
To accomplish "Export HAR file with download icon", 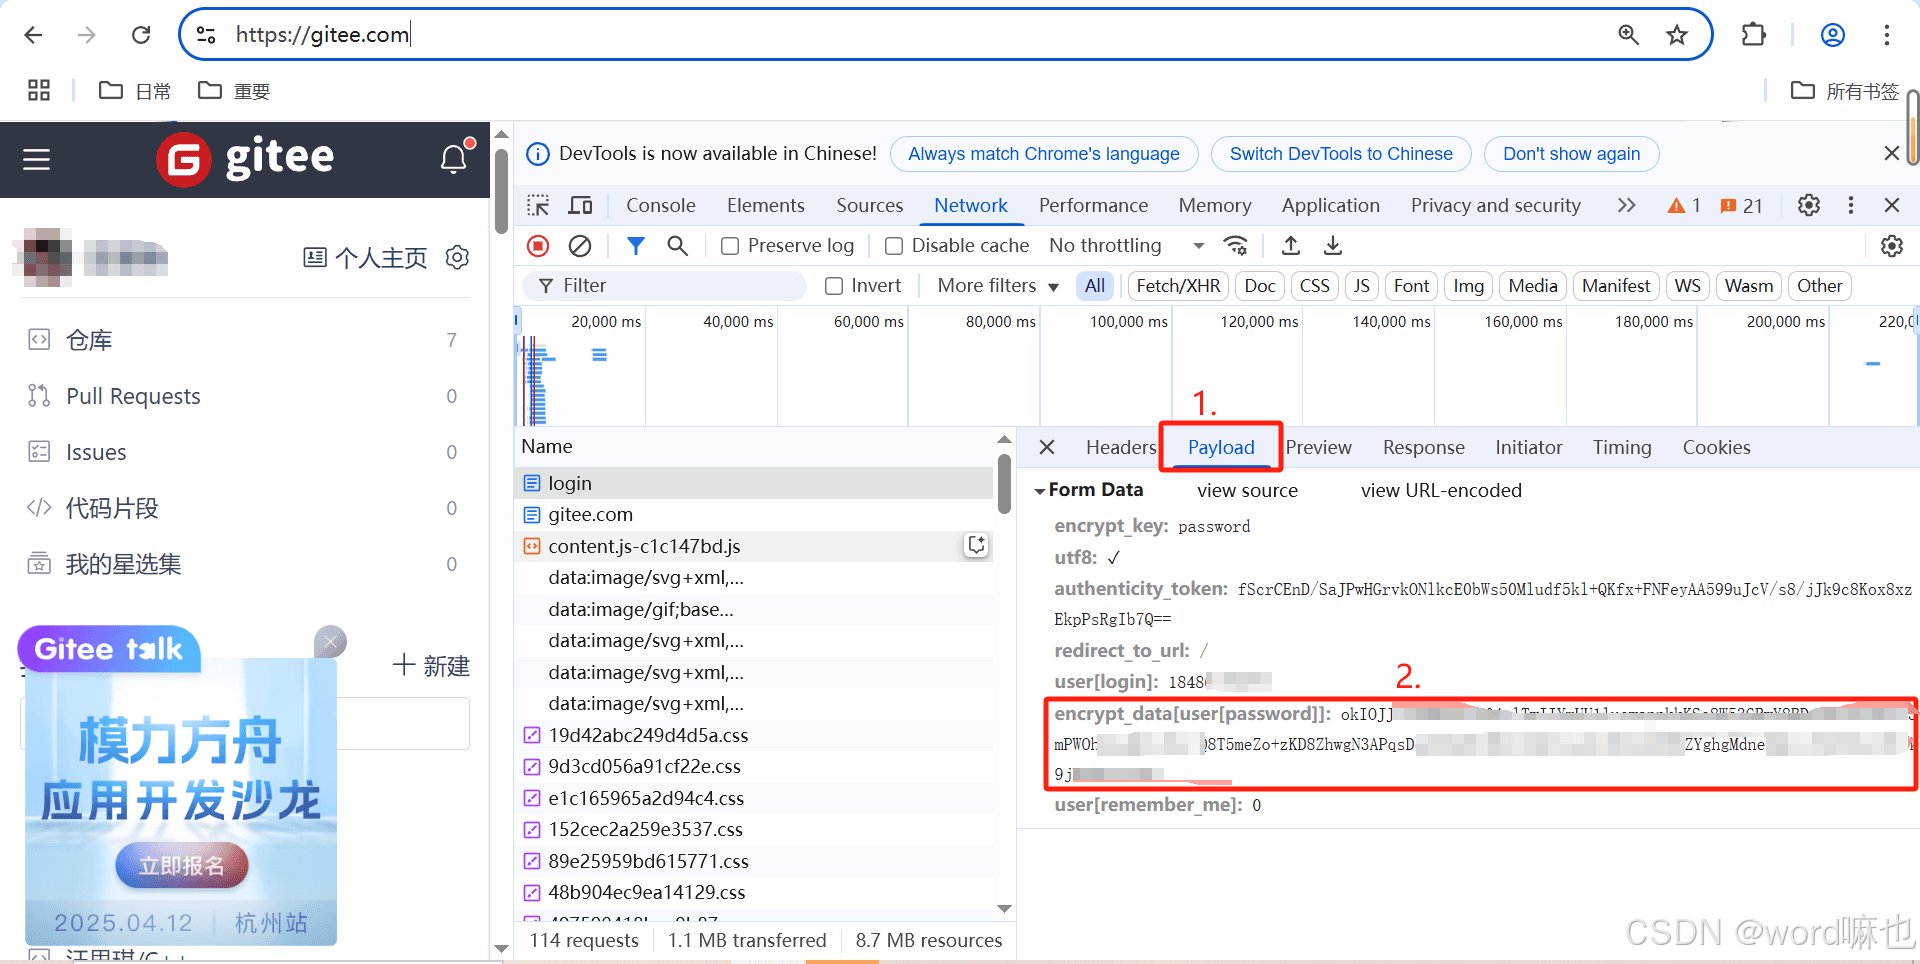I will pyautogui.click(x=1333, y=245).
